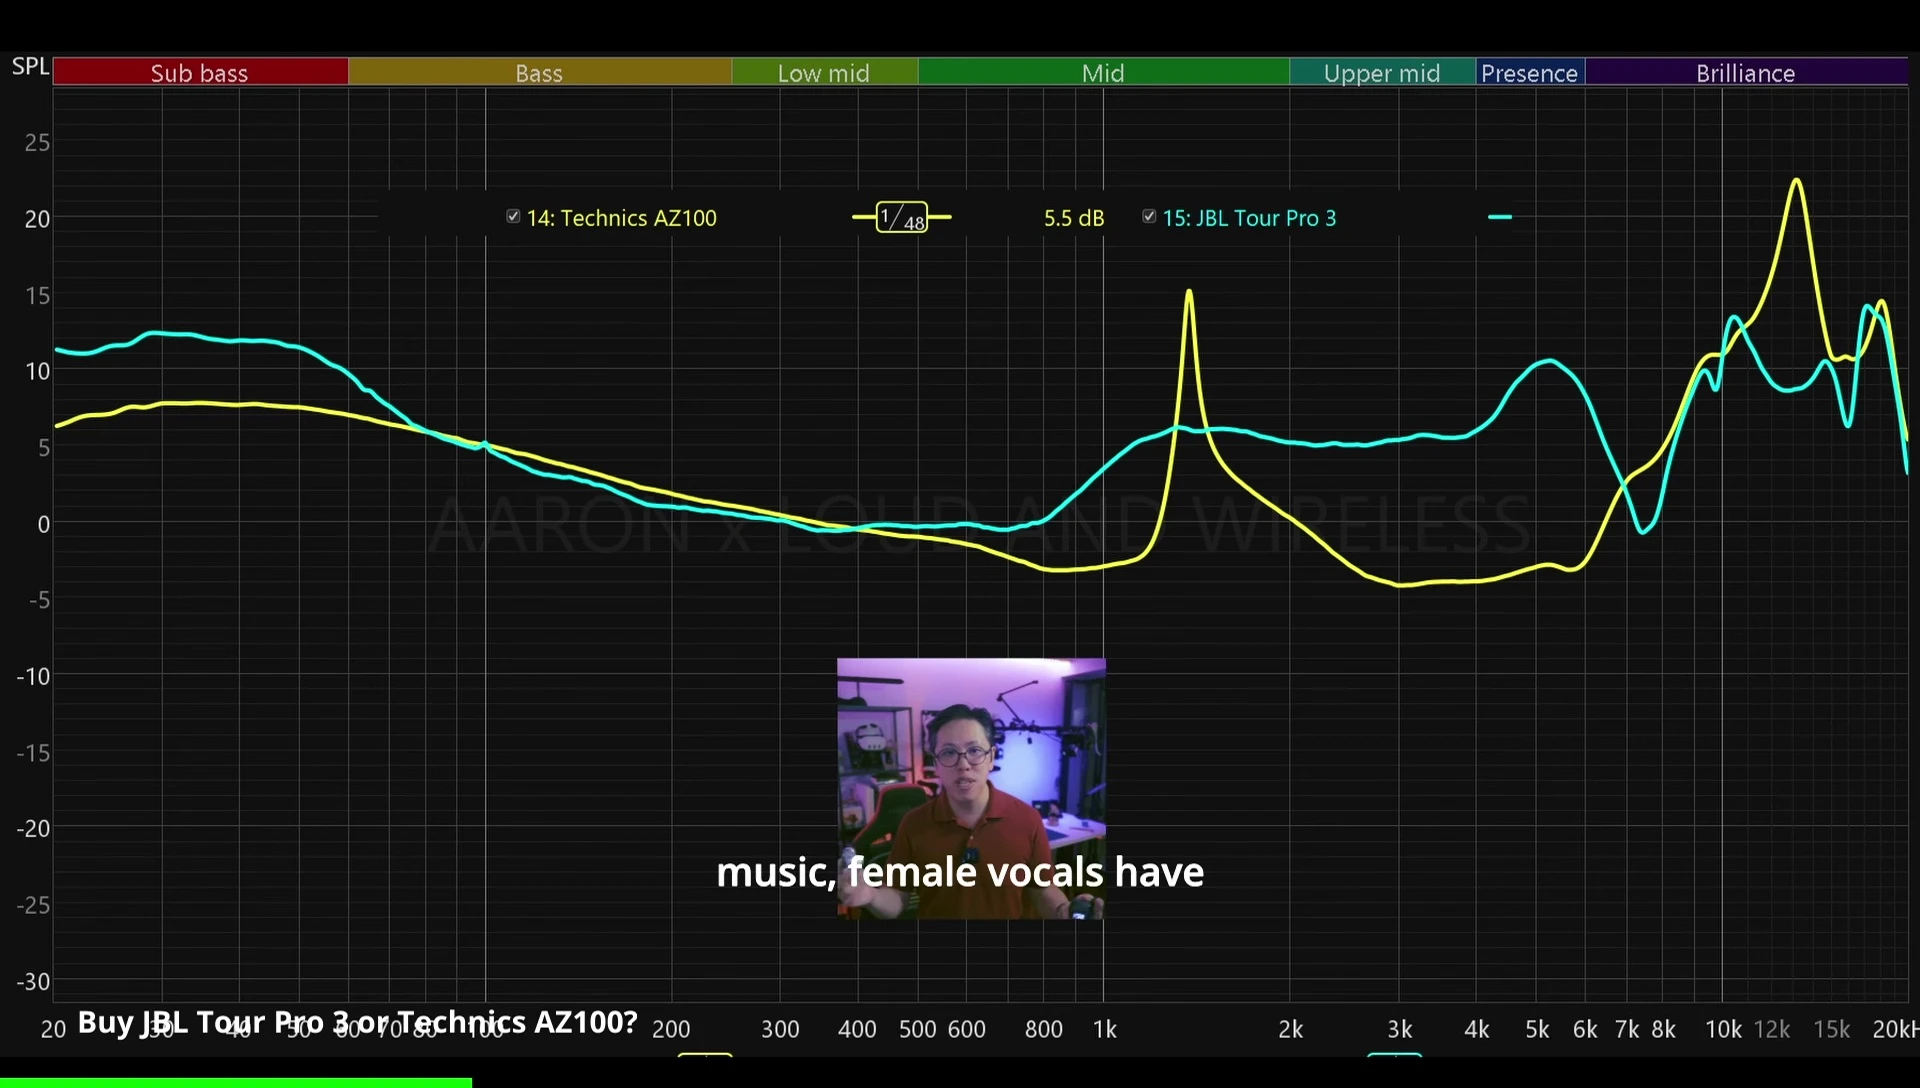1920x1088 pixels.
Task: Click the 200 frequency axis label
Action: [x=671, y=1029]
